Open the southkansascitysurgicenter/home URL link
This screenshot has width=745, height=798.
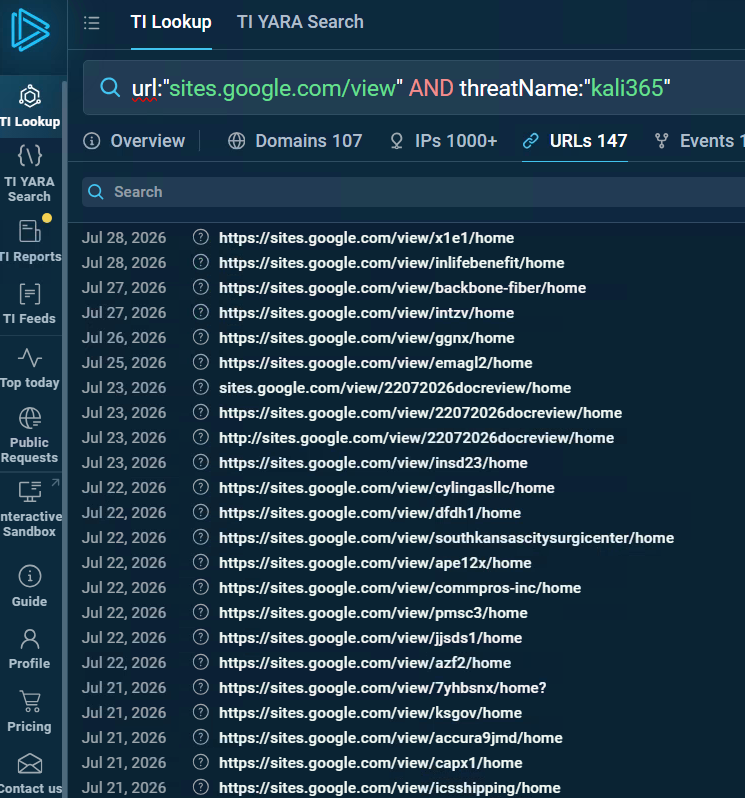pos(446,537)
